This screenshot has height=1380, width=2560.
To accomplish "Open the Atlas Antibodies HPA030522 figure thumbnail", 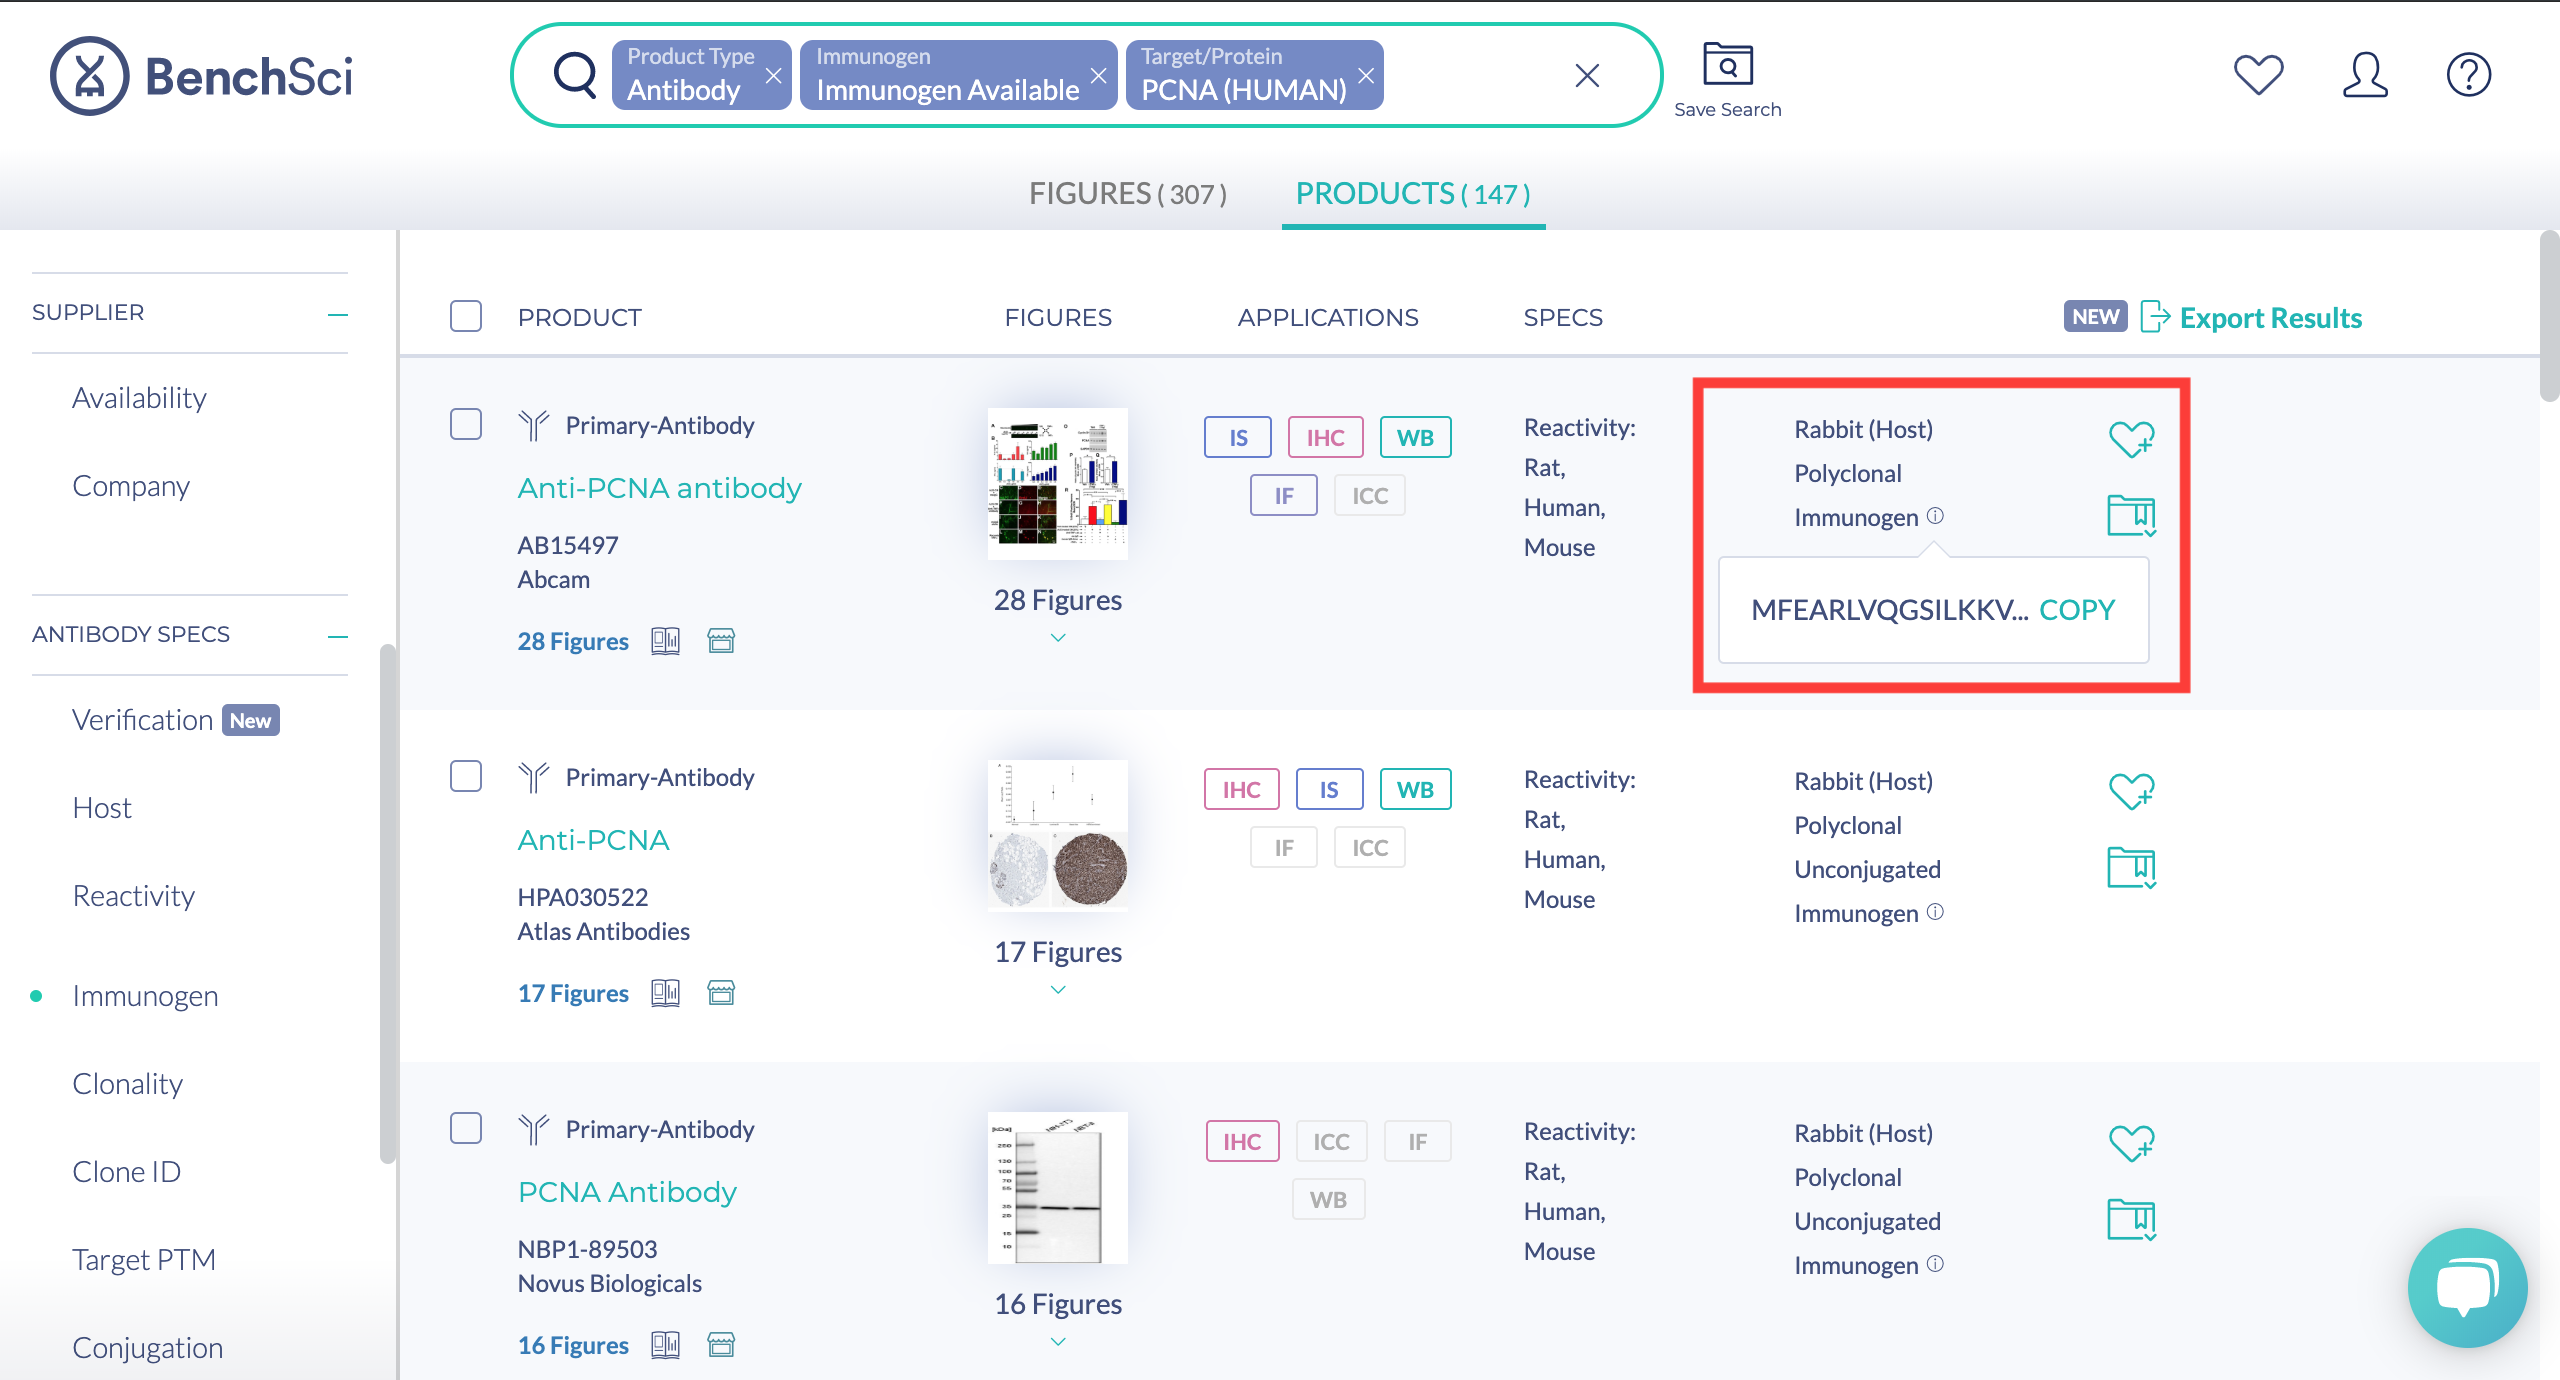I will 1058,836.
